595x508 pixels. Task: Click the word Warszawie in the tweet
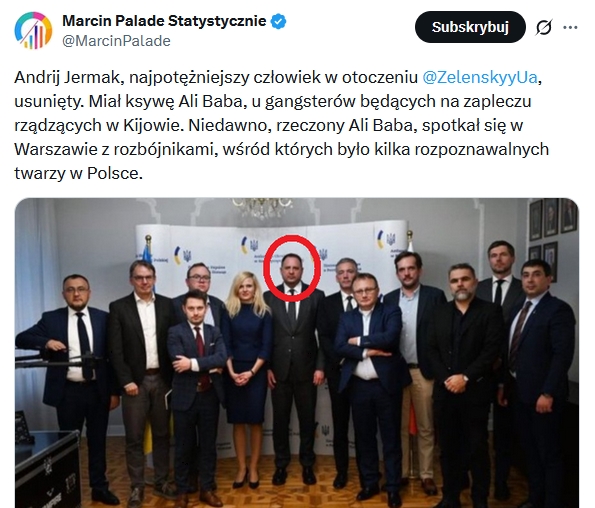[x=55, y=149]
